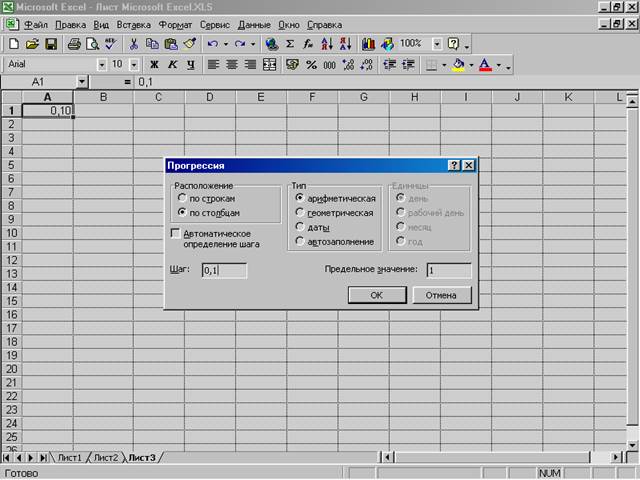The height and width of the screenshot is (480, 640).
Task: Toggle bold formatting (Ж) button
Action: tap(155, 64)
